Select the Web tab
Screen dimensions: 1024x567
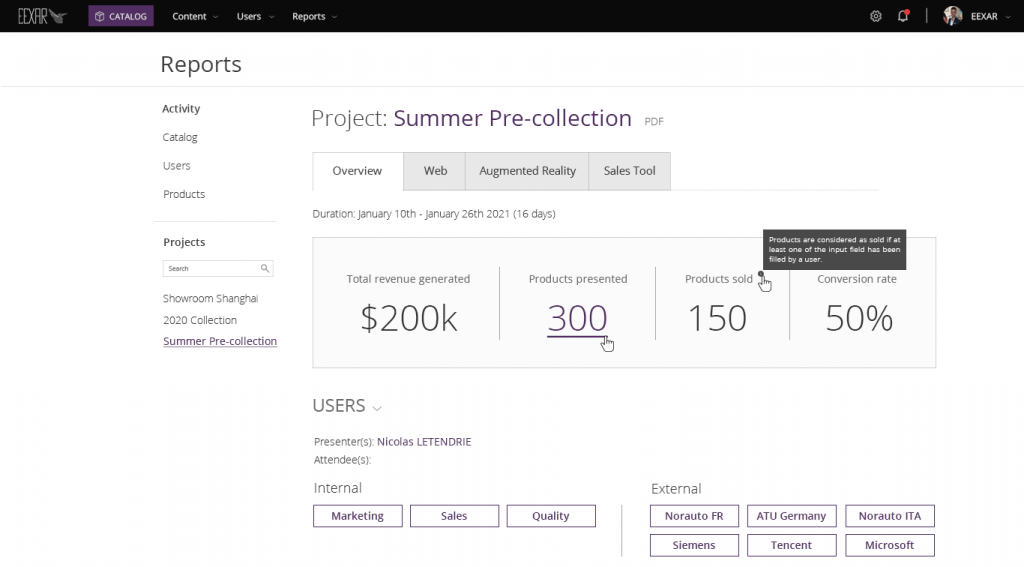435,171
